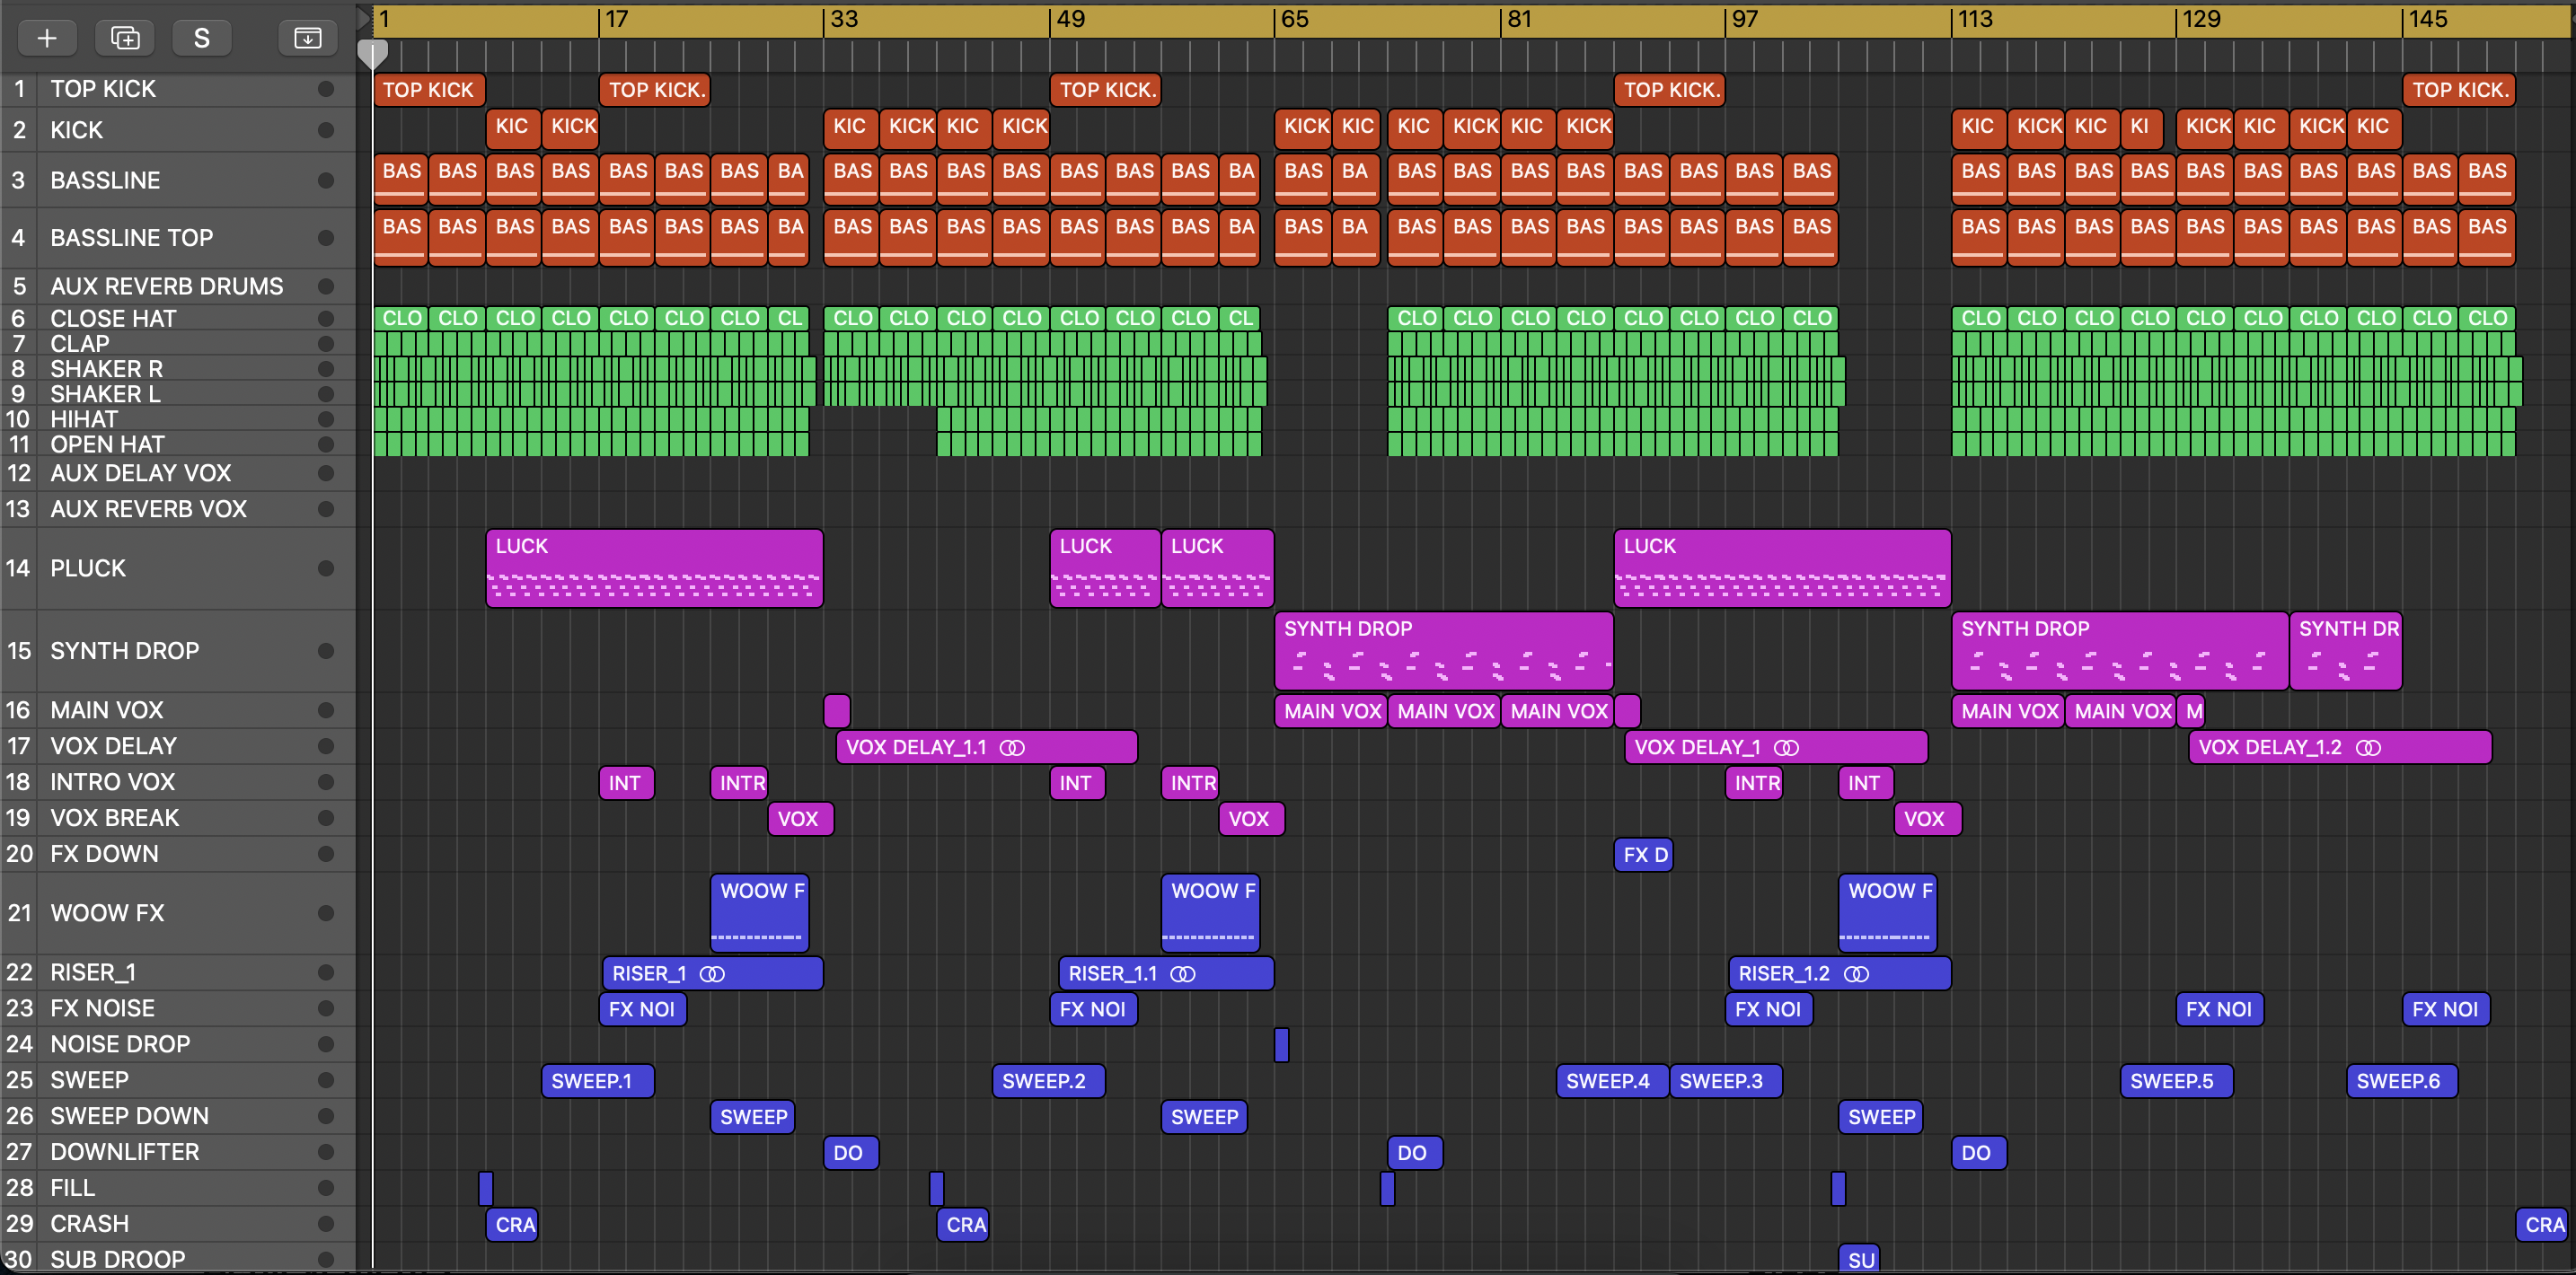The width and height of the screenshot is (2576, 1275).
Task: Click the playhead handle at bar 1
Action: [372, 53]
